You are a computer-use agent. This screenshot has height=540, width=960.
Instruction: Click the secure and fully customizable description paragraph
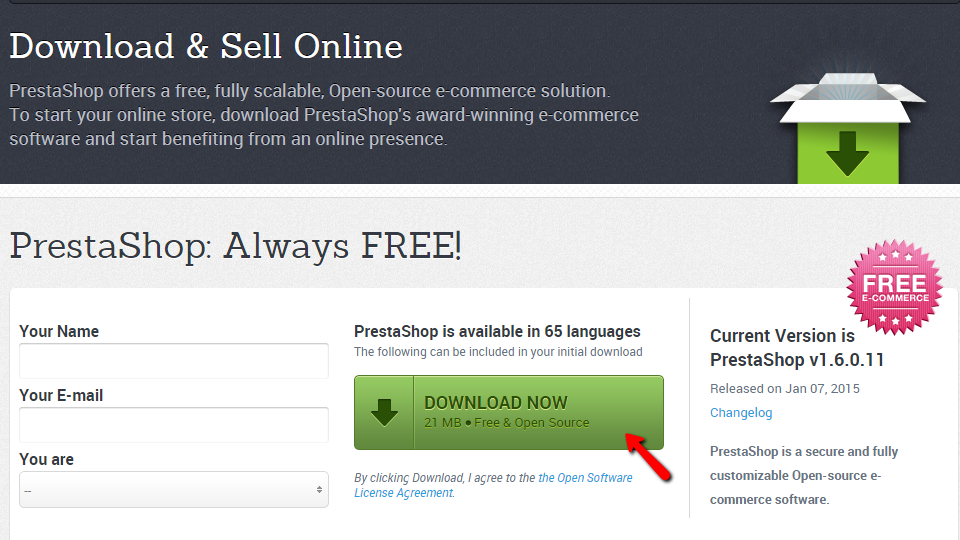[x=804, y=475]
